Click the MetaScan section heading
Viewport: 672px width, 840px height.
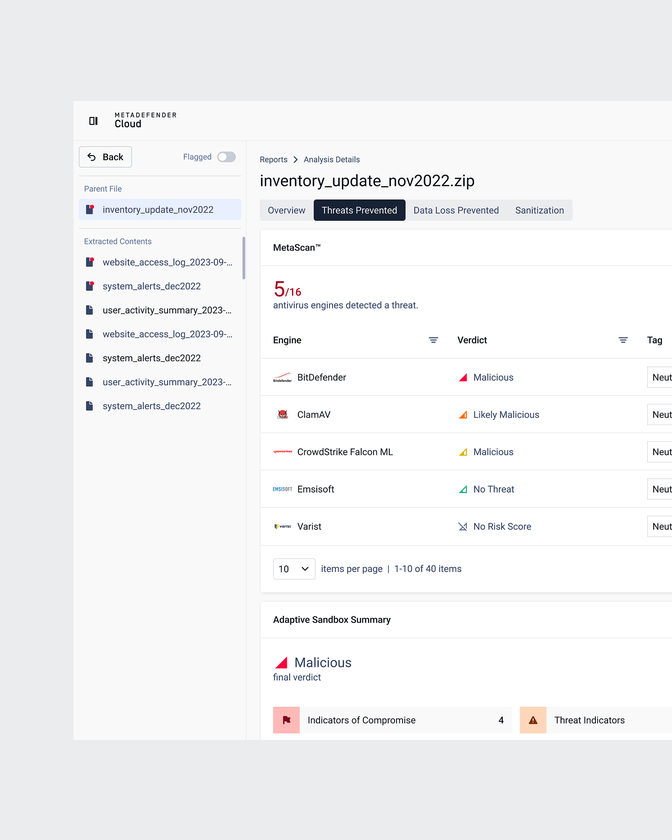pyautogui.click(x=296, y=248)
